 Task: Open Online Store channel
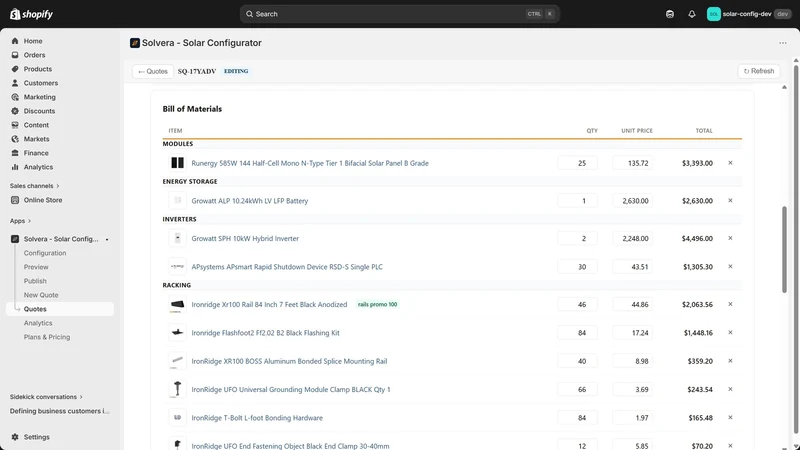pos(43,200)
